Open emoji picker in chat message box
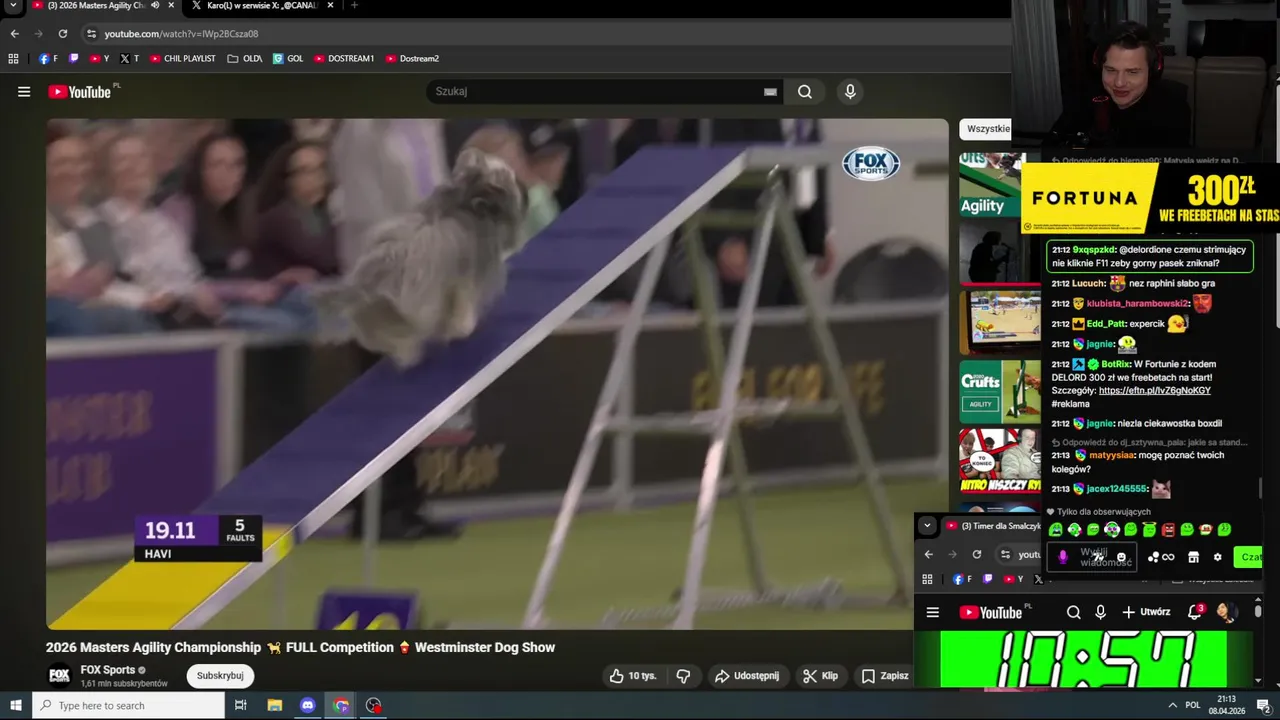Viewport: 1280px width, 720px height. [x=1121, y=558]
